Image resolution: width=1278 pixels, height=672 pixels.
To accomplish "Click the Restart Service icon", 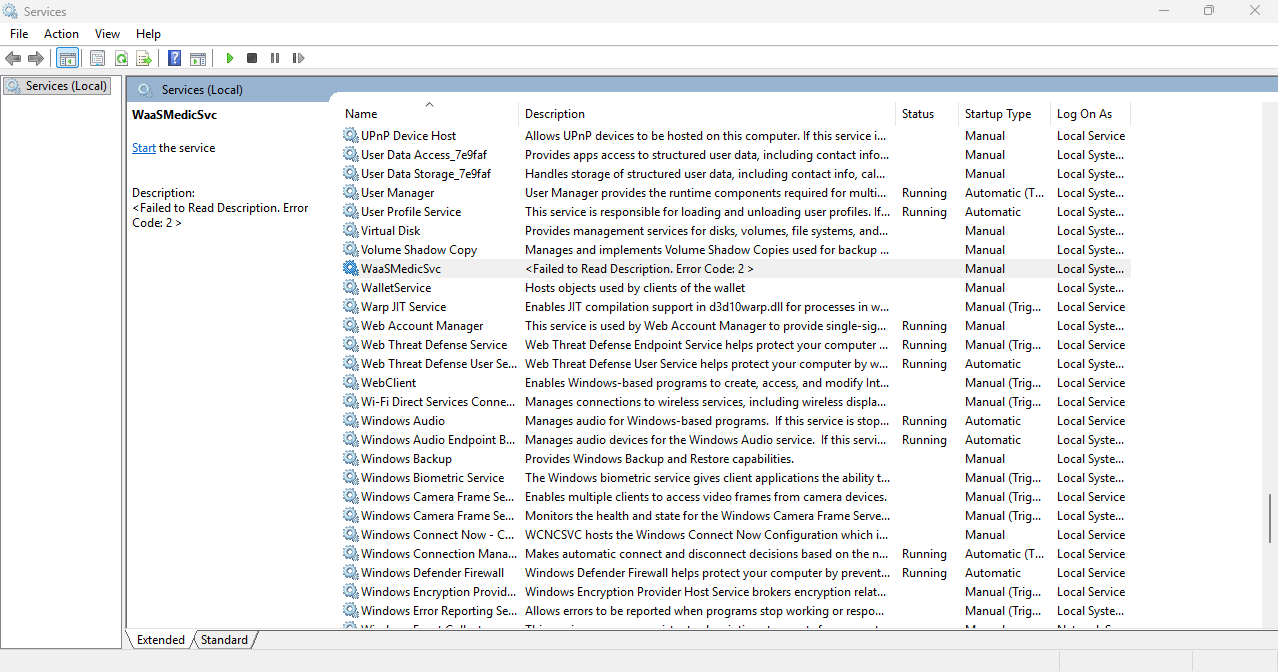I will point(298,58).
